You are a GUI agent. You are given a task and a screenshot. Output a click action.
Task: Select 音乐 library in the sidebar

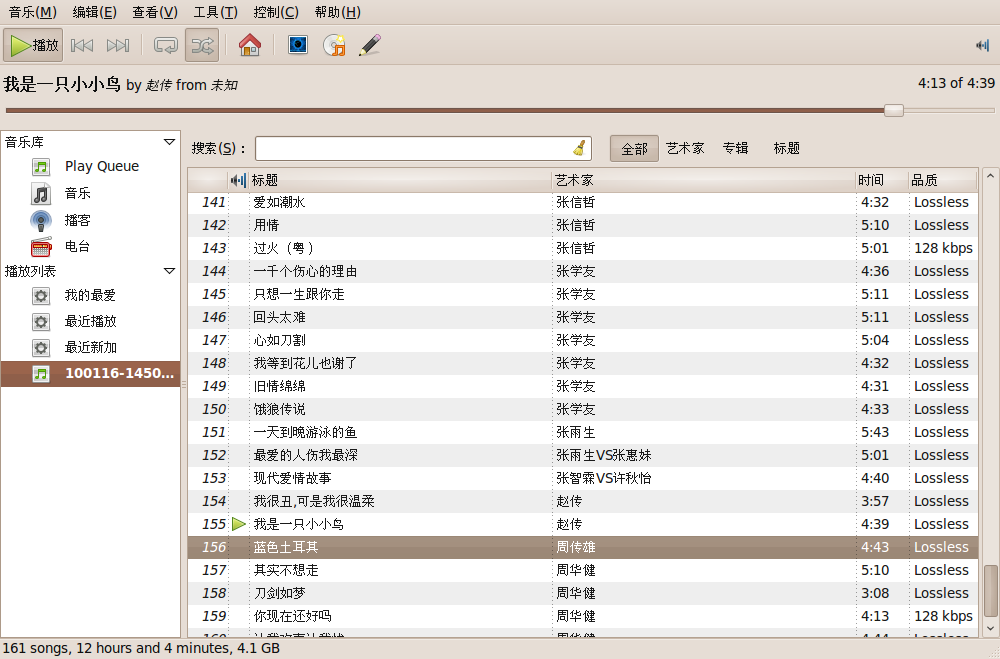tap(91, 193)
